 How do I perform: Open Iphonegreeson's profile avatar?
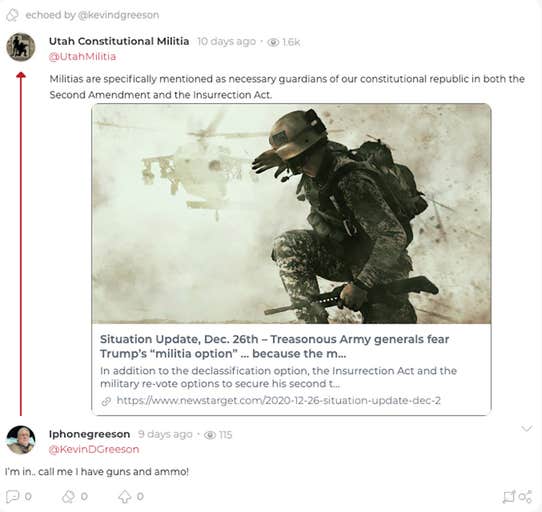pyautogui.click(x=21, y=440)
